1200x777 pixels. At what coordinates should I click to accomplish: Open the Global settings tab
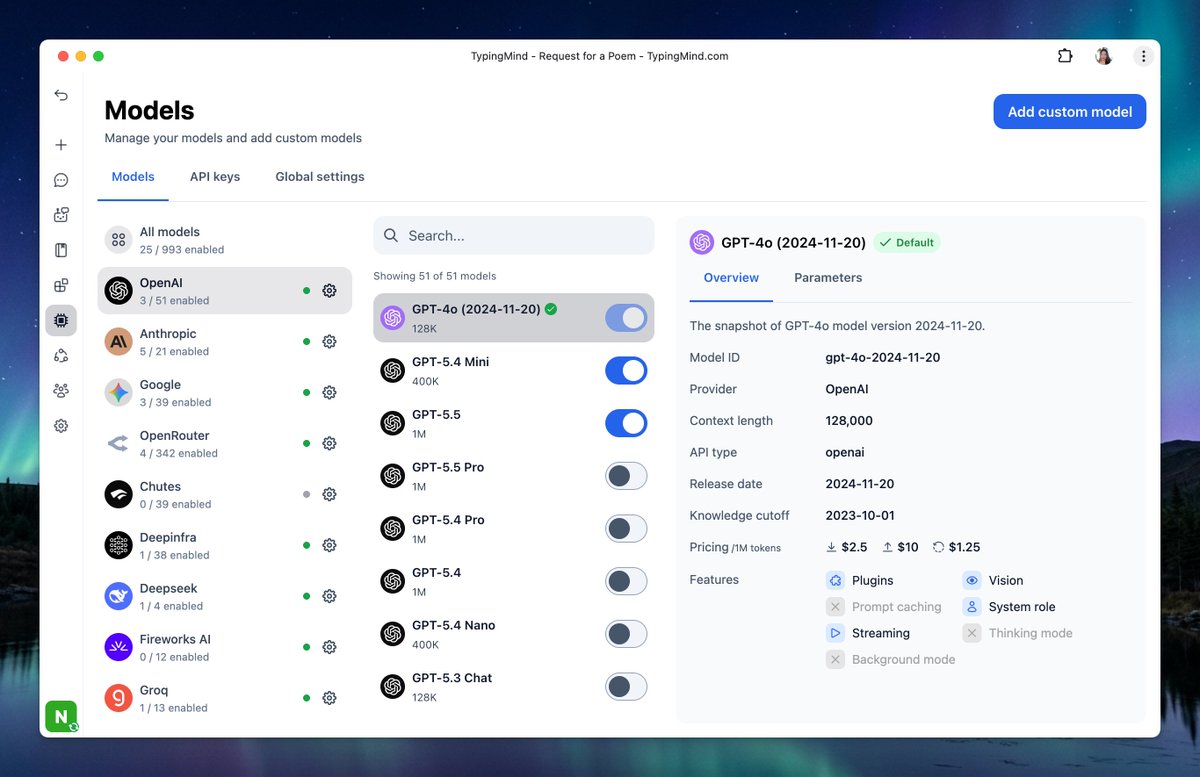(320, 177)
